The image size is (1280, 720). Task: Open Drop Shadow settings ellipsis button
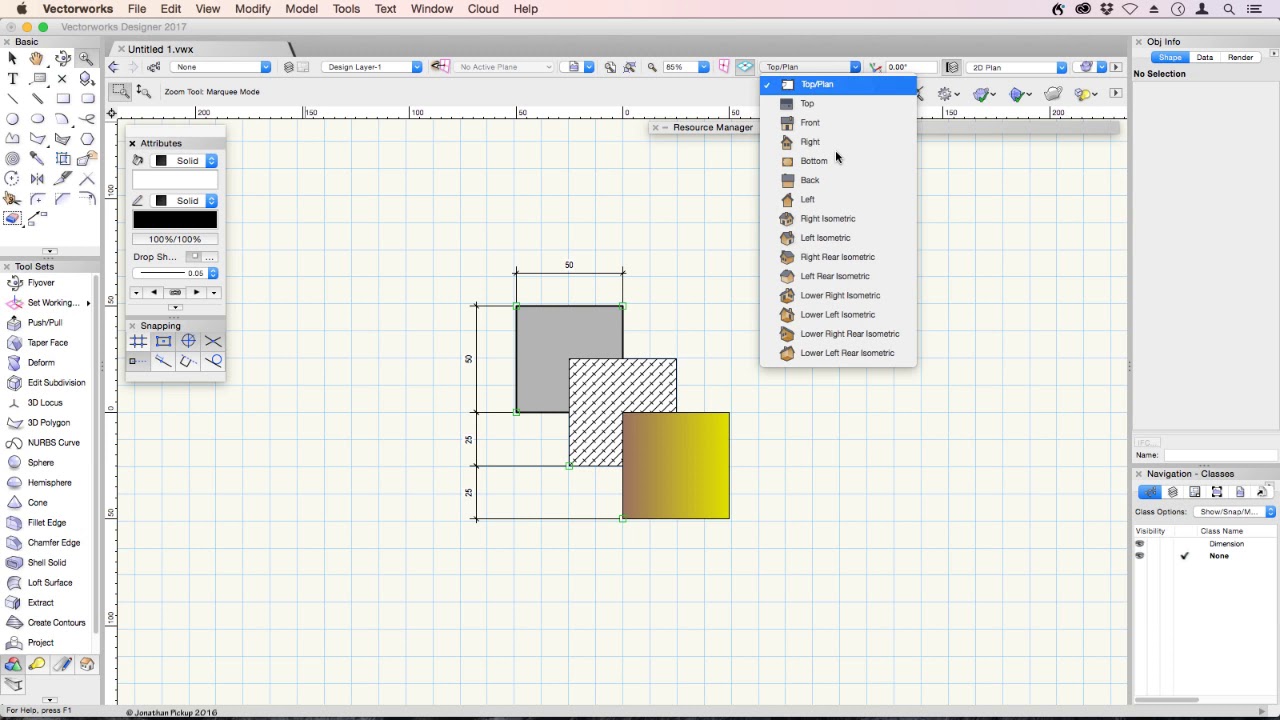coord(210,257)
